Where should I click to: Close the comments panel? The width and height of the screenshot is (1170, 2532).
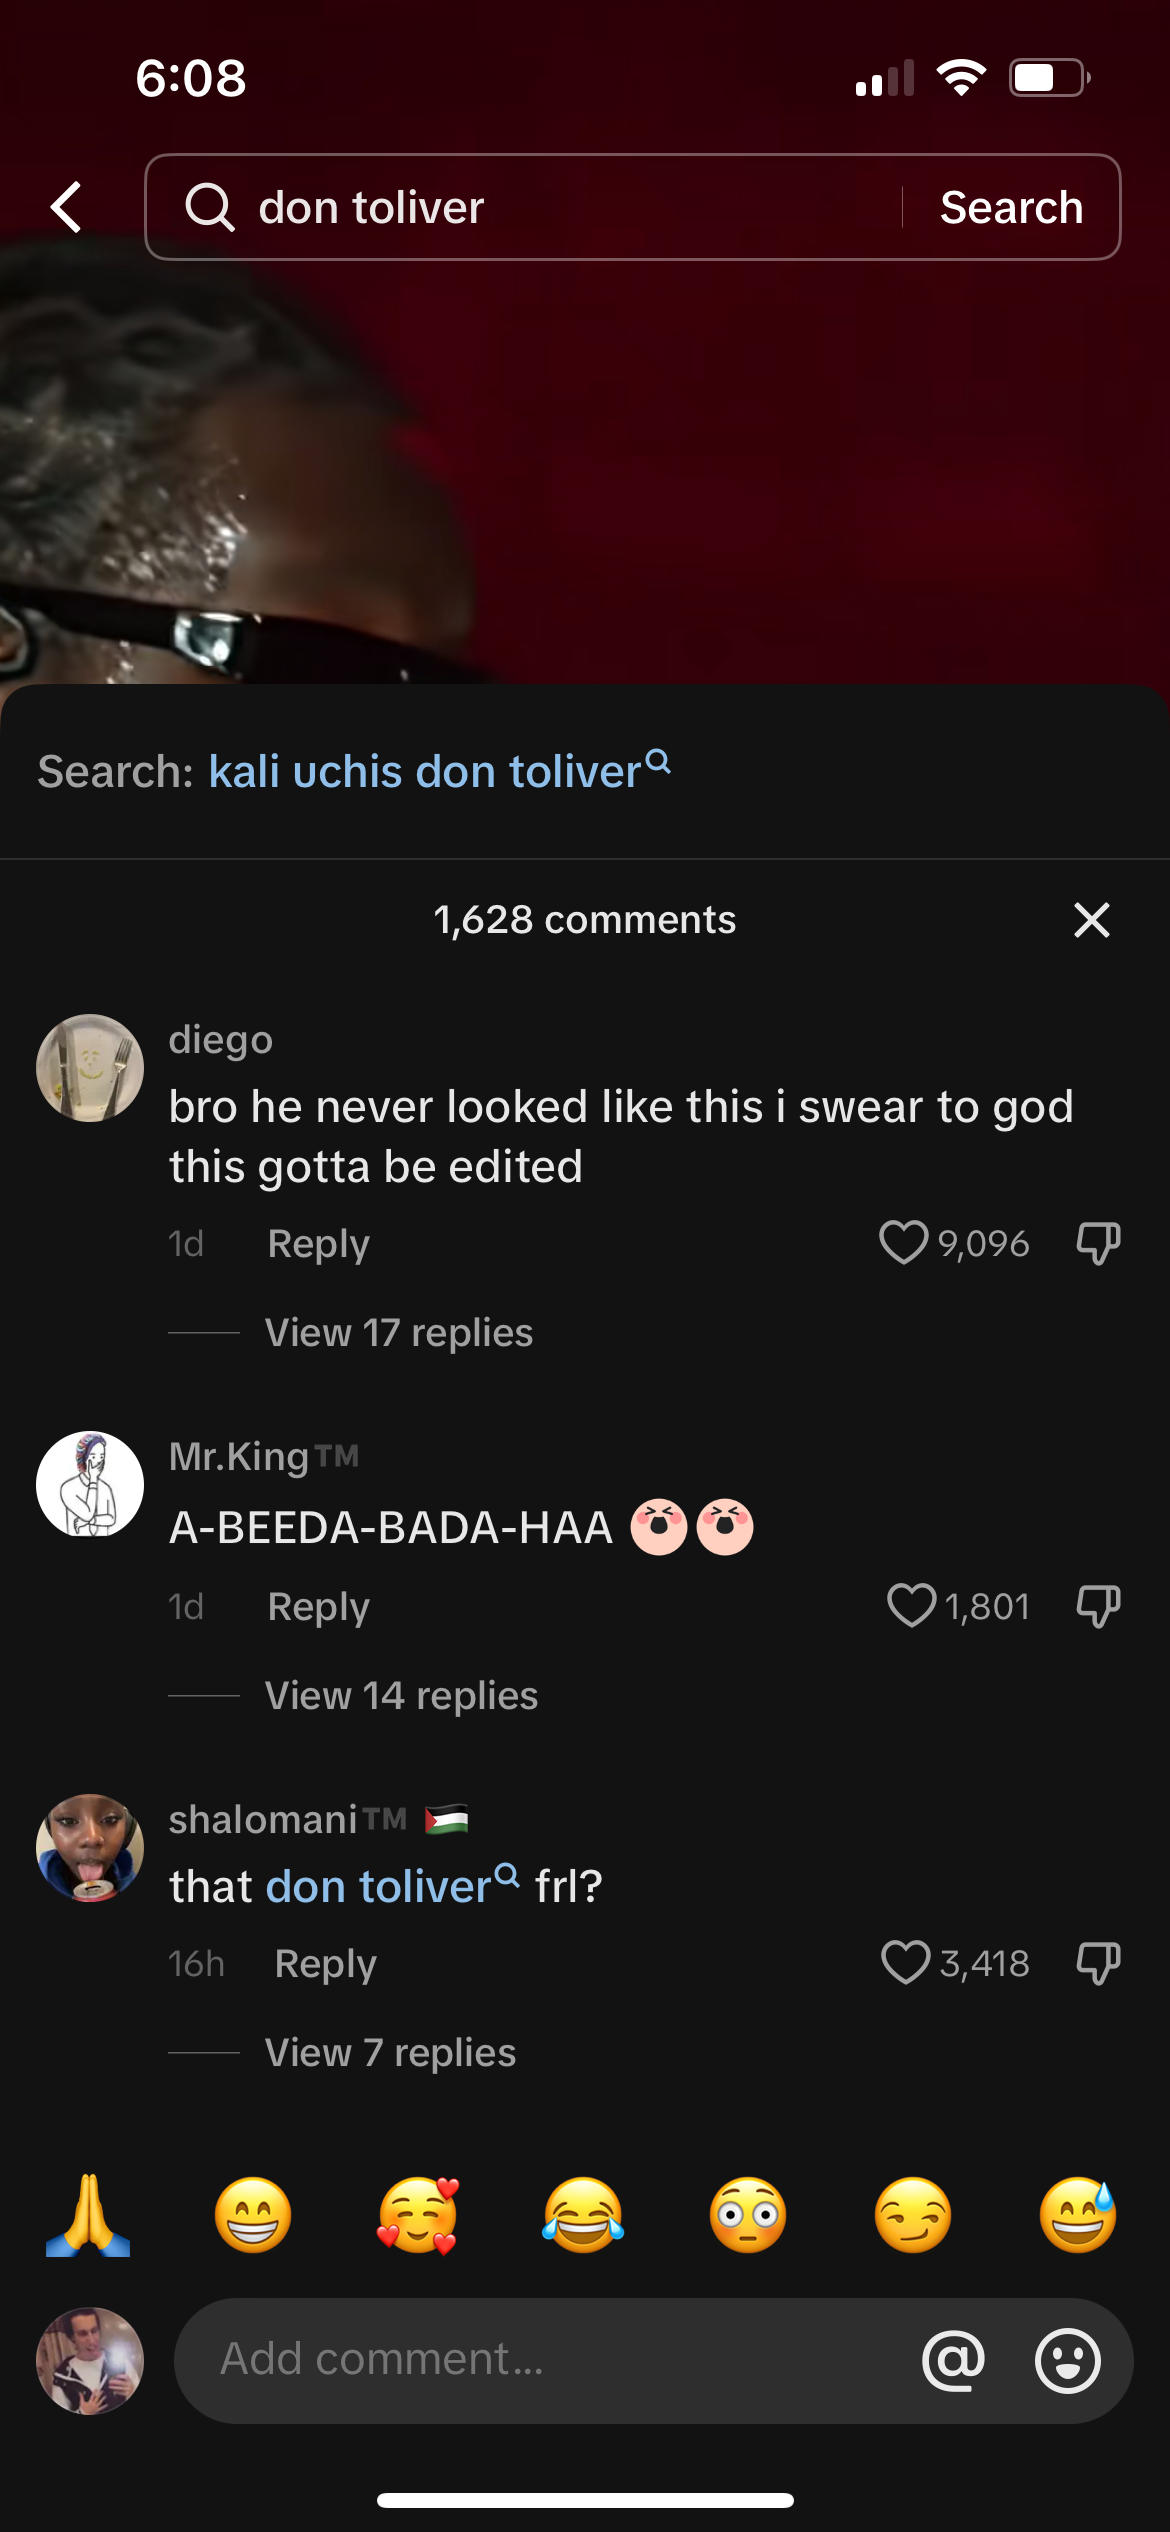[x=1091, y=920]
